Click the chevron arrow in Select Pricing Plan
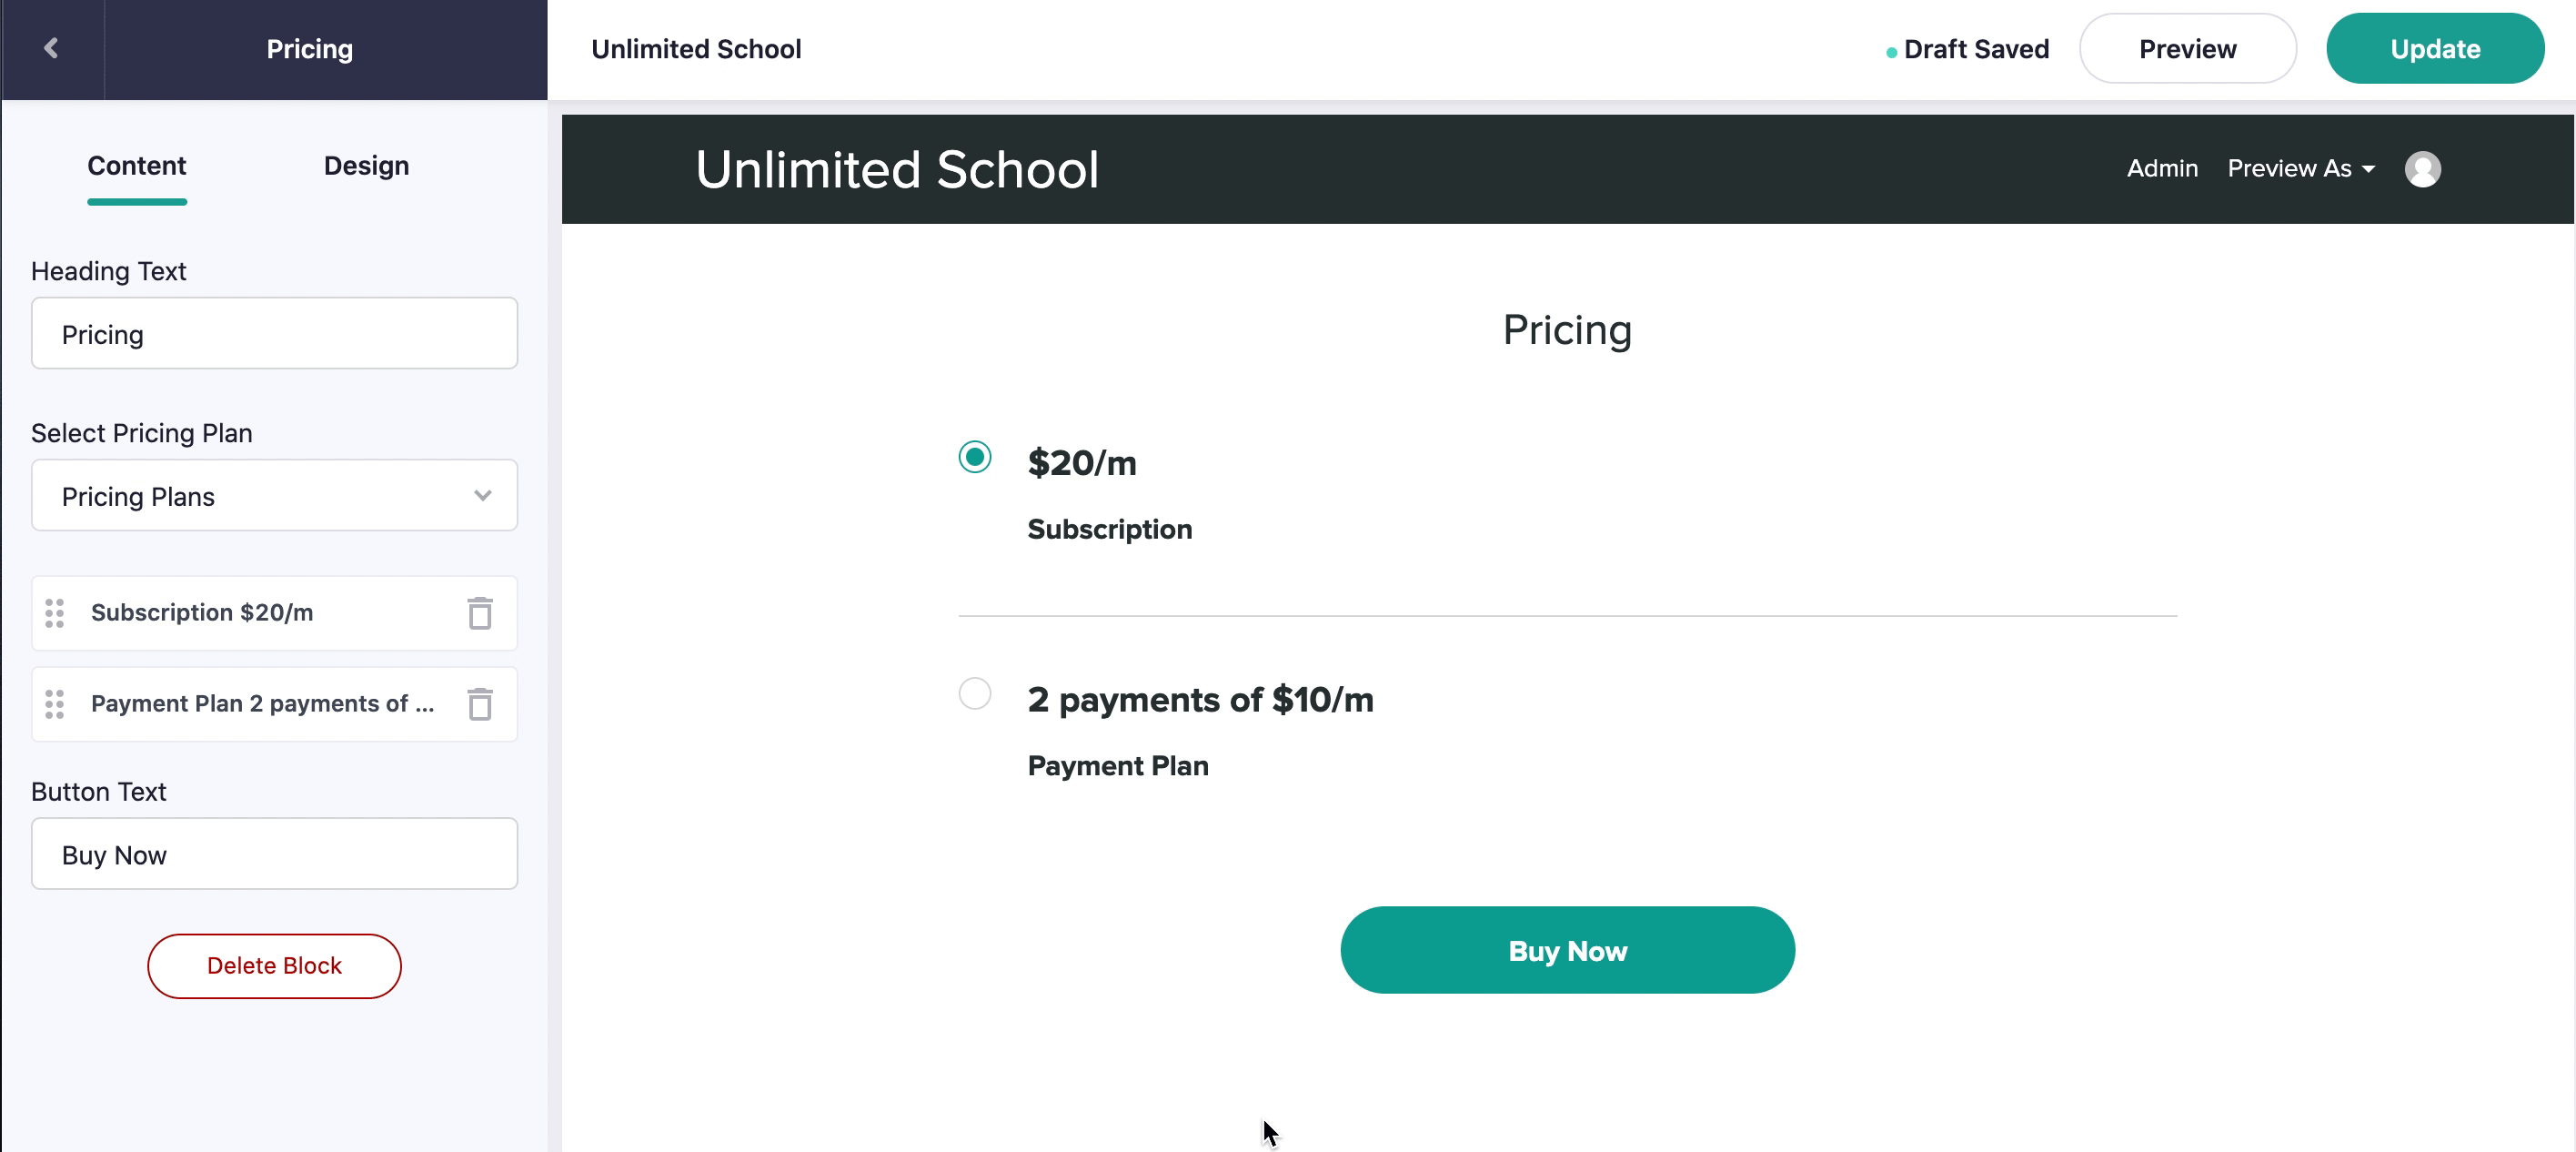Screen dimensions: 2576x1152 [x=483, y=495]
